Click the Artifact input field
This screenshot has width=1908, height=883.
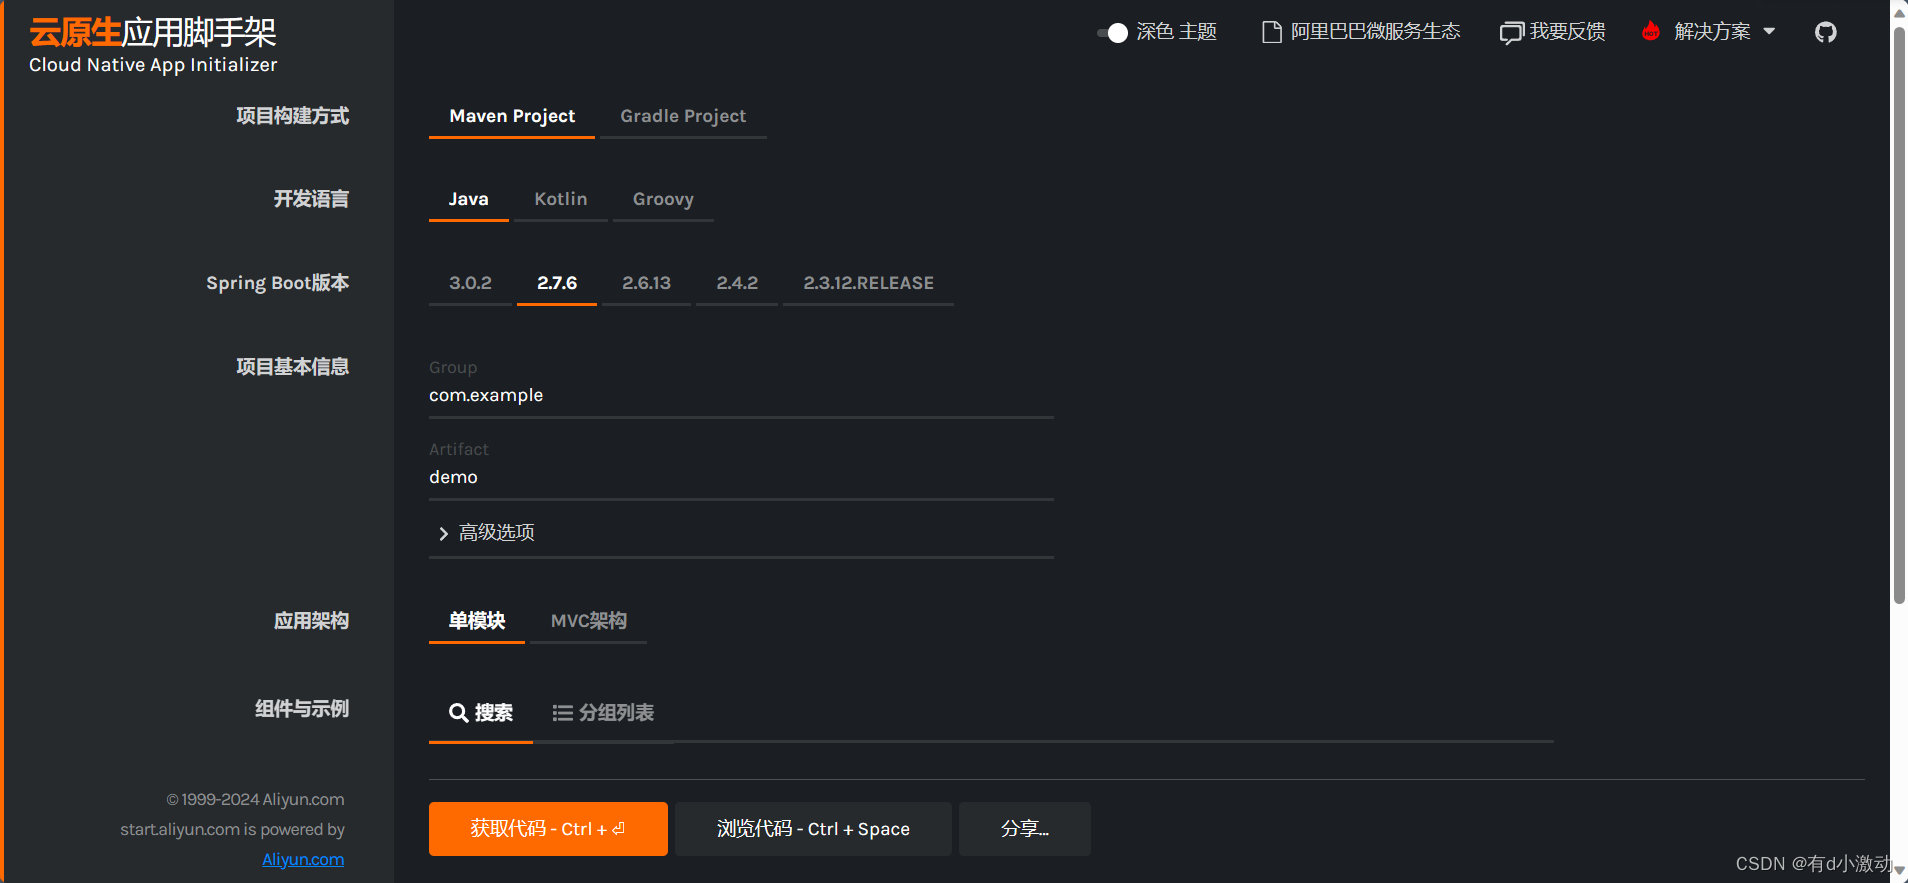coord(741,478)
